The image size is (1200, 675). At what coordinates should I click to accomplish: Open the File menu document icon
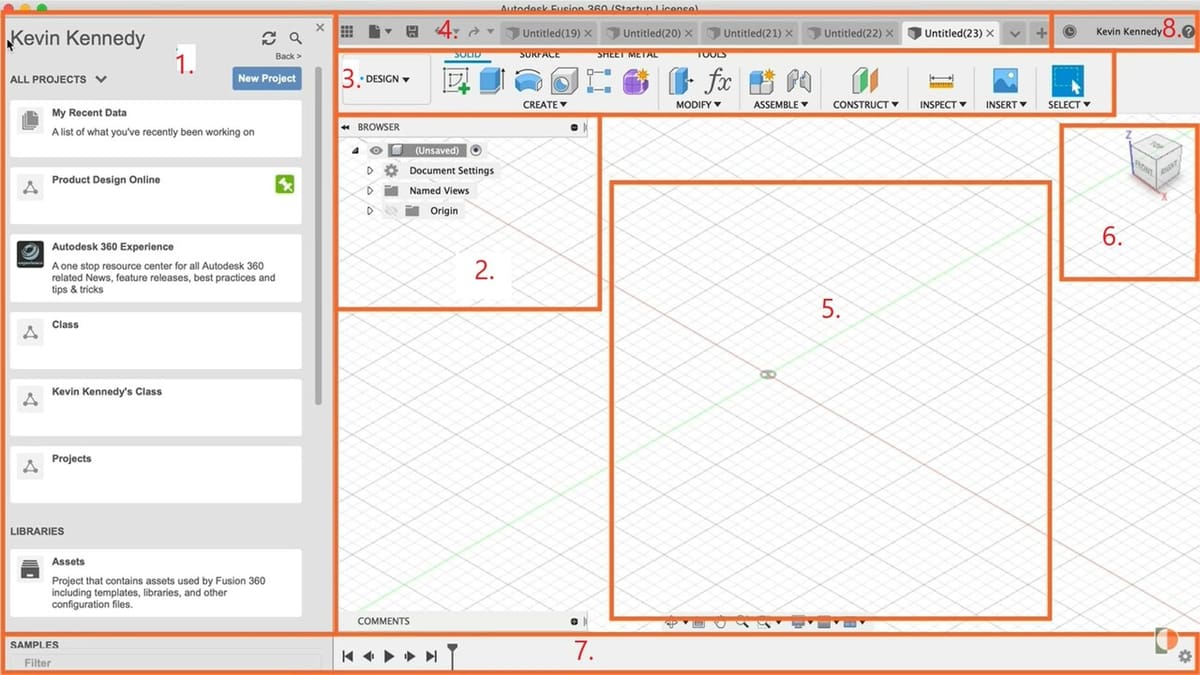pos(379,33)
